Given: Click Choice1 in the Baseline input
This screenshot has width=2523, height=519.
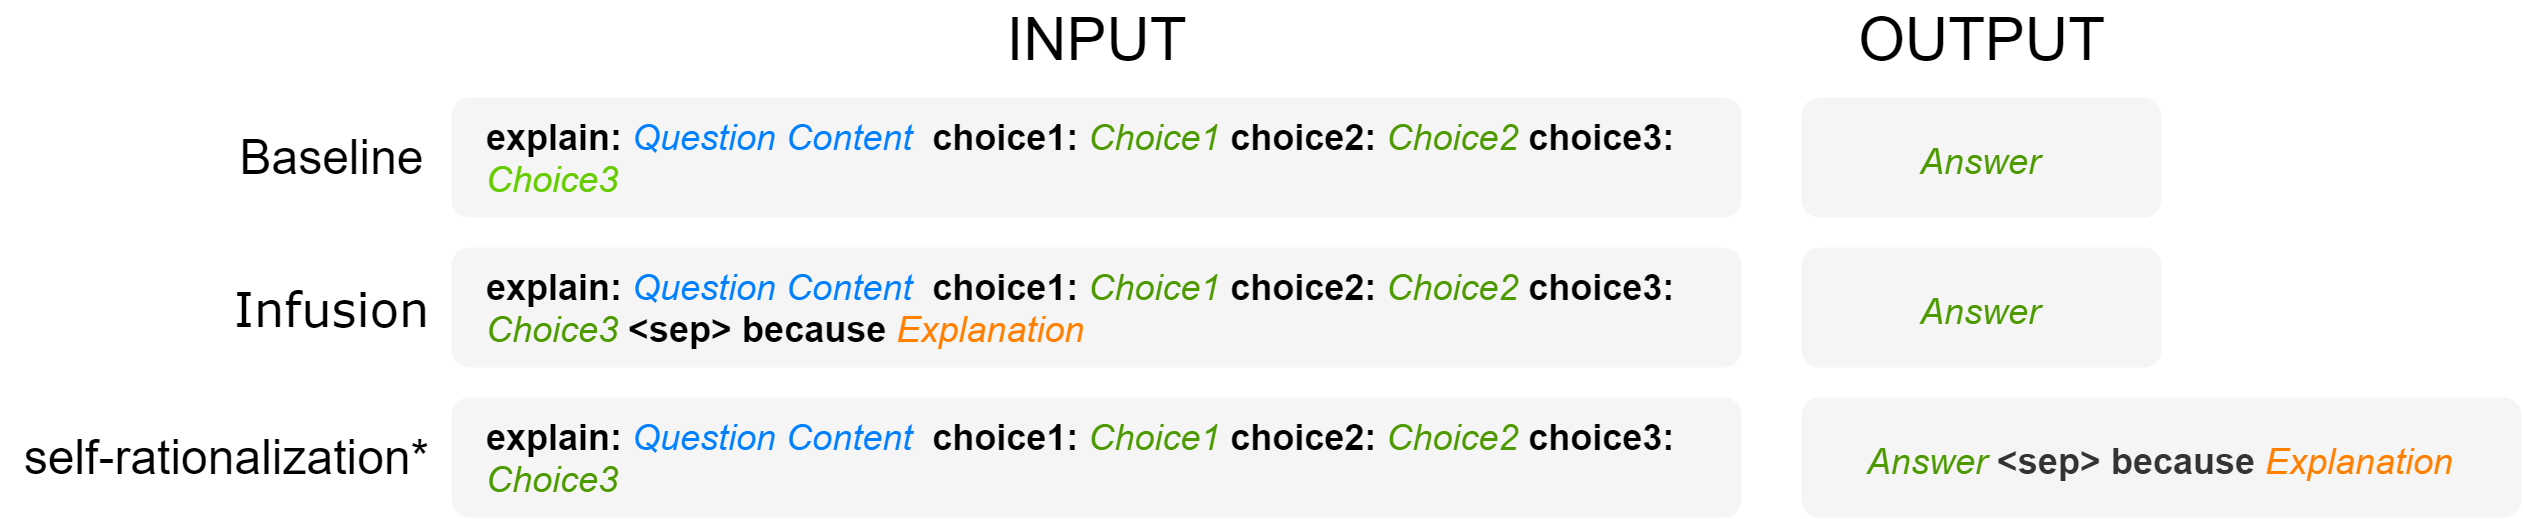Looking at the screenshot, I should point(1153,138).
